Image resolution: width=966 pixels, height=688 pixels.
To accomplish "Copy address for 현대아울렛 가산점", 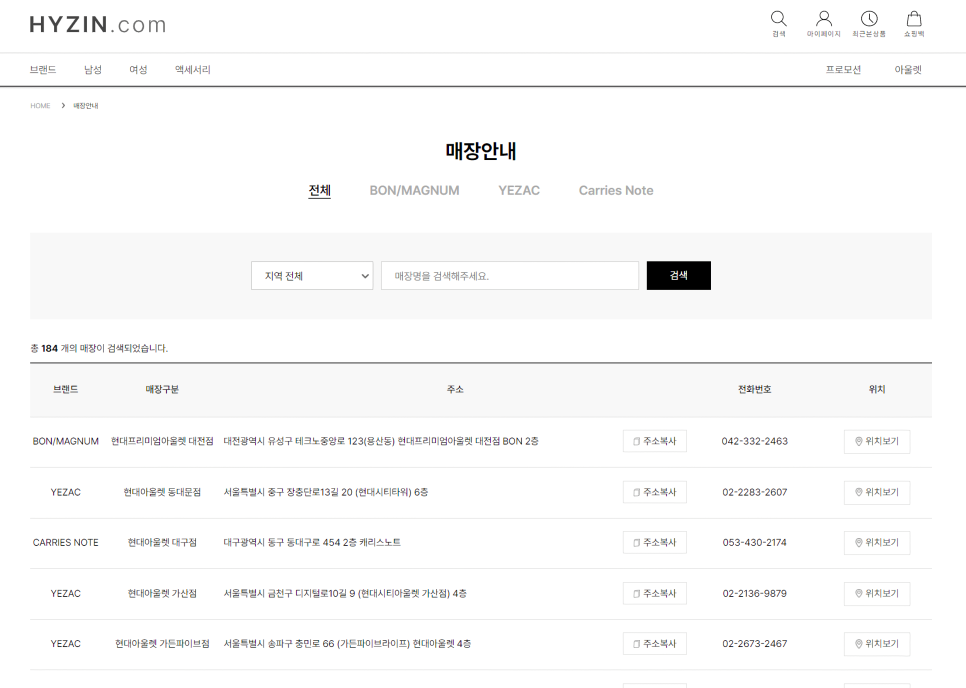I will tap(654, 594).
